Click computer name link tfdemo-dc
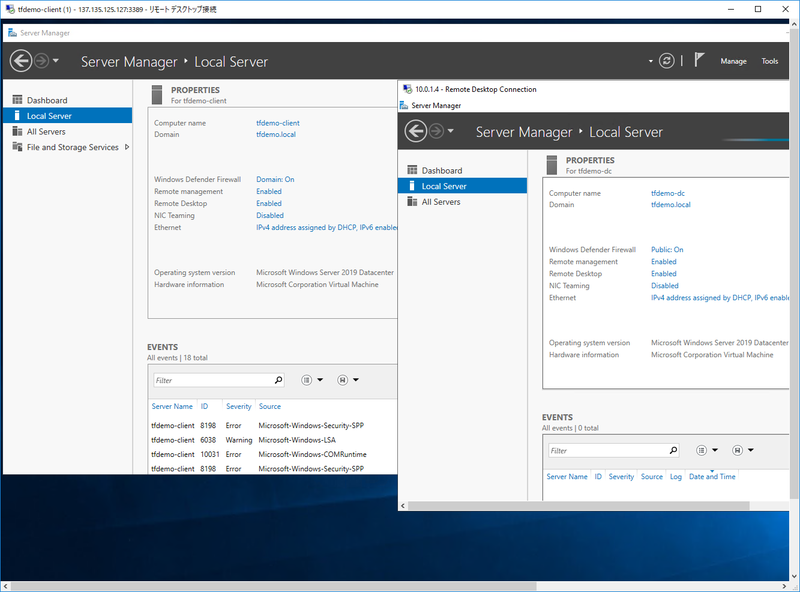This screenshot has width=800, height=592. coord(668,193)
